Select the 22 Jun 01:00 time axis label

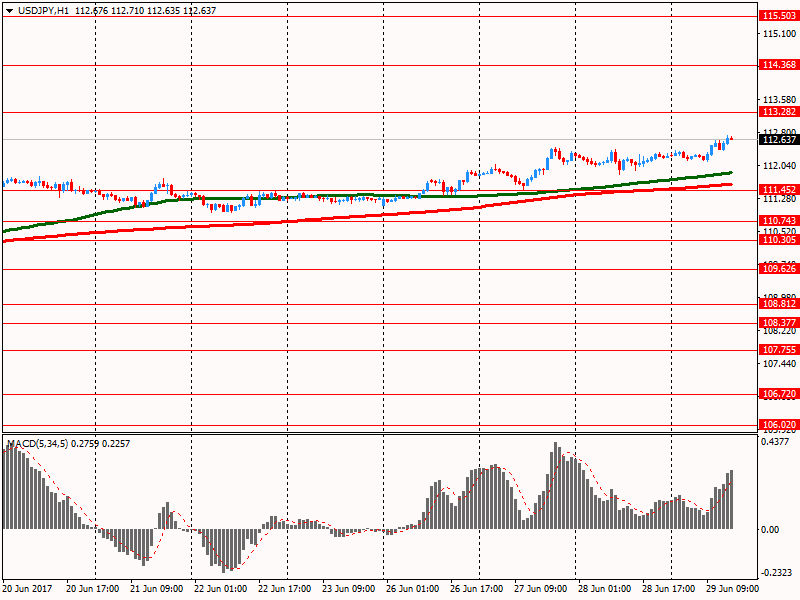(220, 589)
